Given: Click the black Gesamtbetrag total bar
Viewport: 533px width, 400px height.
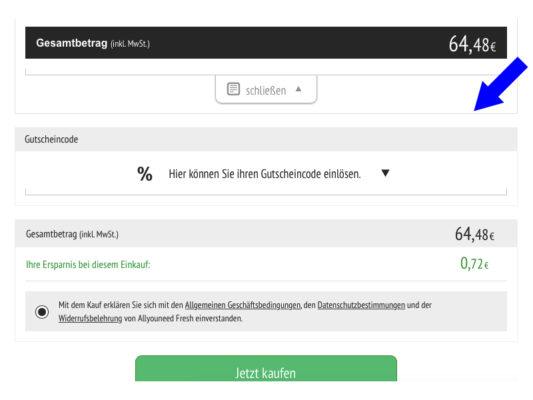Looking at the screenshot, I should pos(266,43).
